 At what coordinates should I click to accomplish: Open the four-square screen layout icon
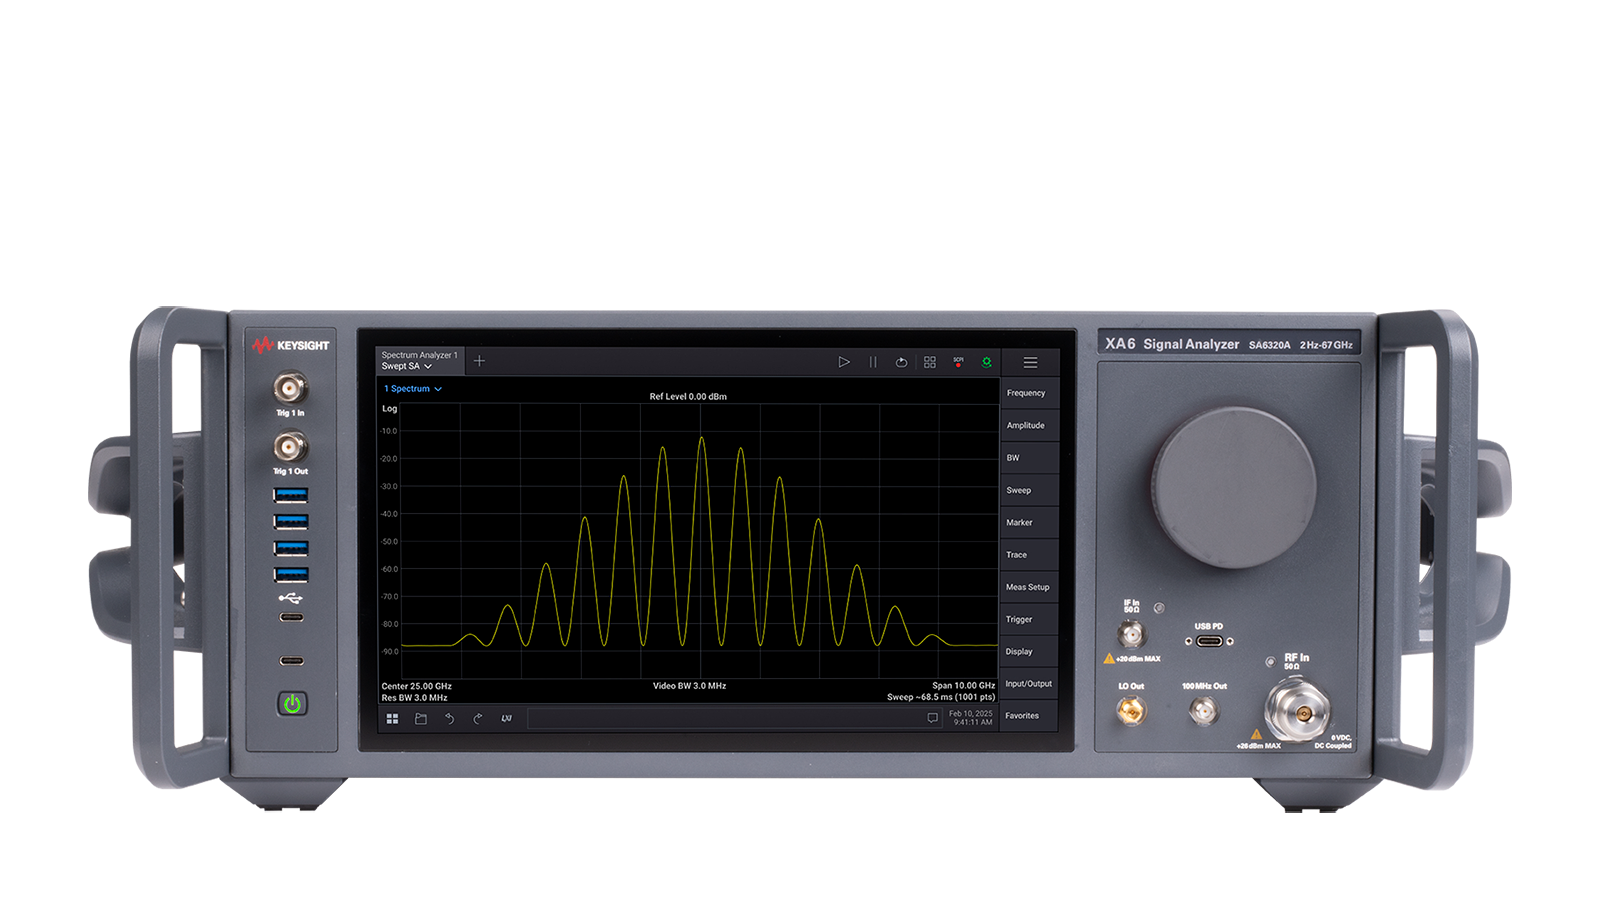click(x=930, y=362)
